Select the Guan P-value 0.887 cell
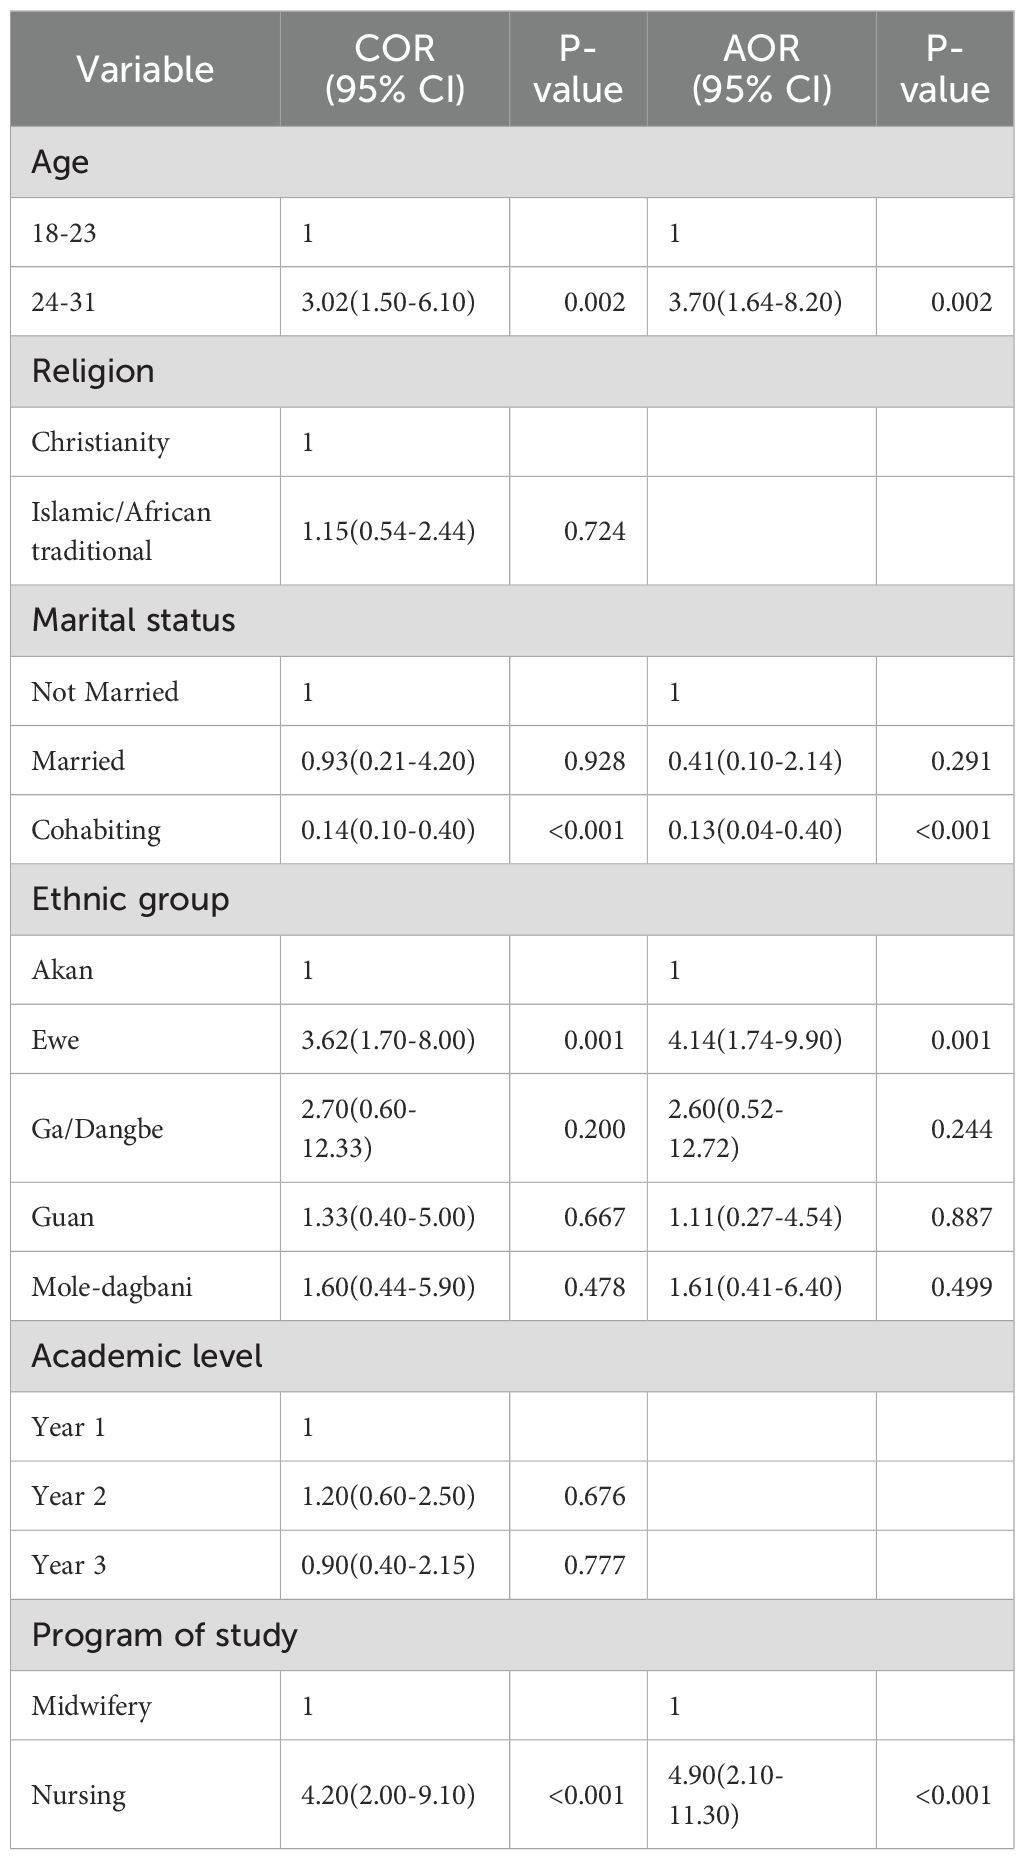The width and height of the screenshot is (1025, 1860). click(x=961, y=1217)
